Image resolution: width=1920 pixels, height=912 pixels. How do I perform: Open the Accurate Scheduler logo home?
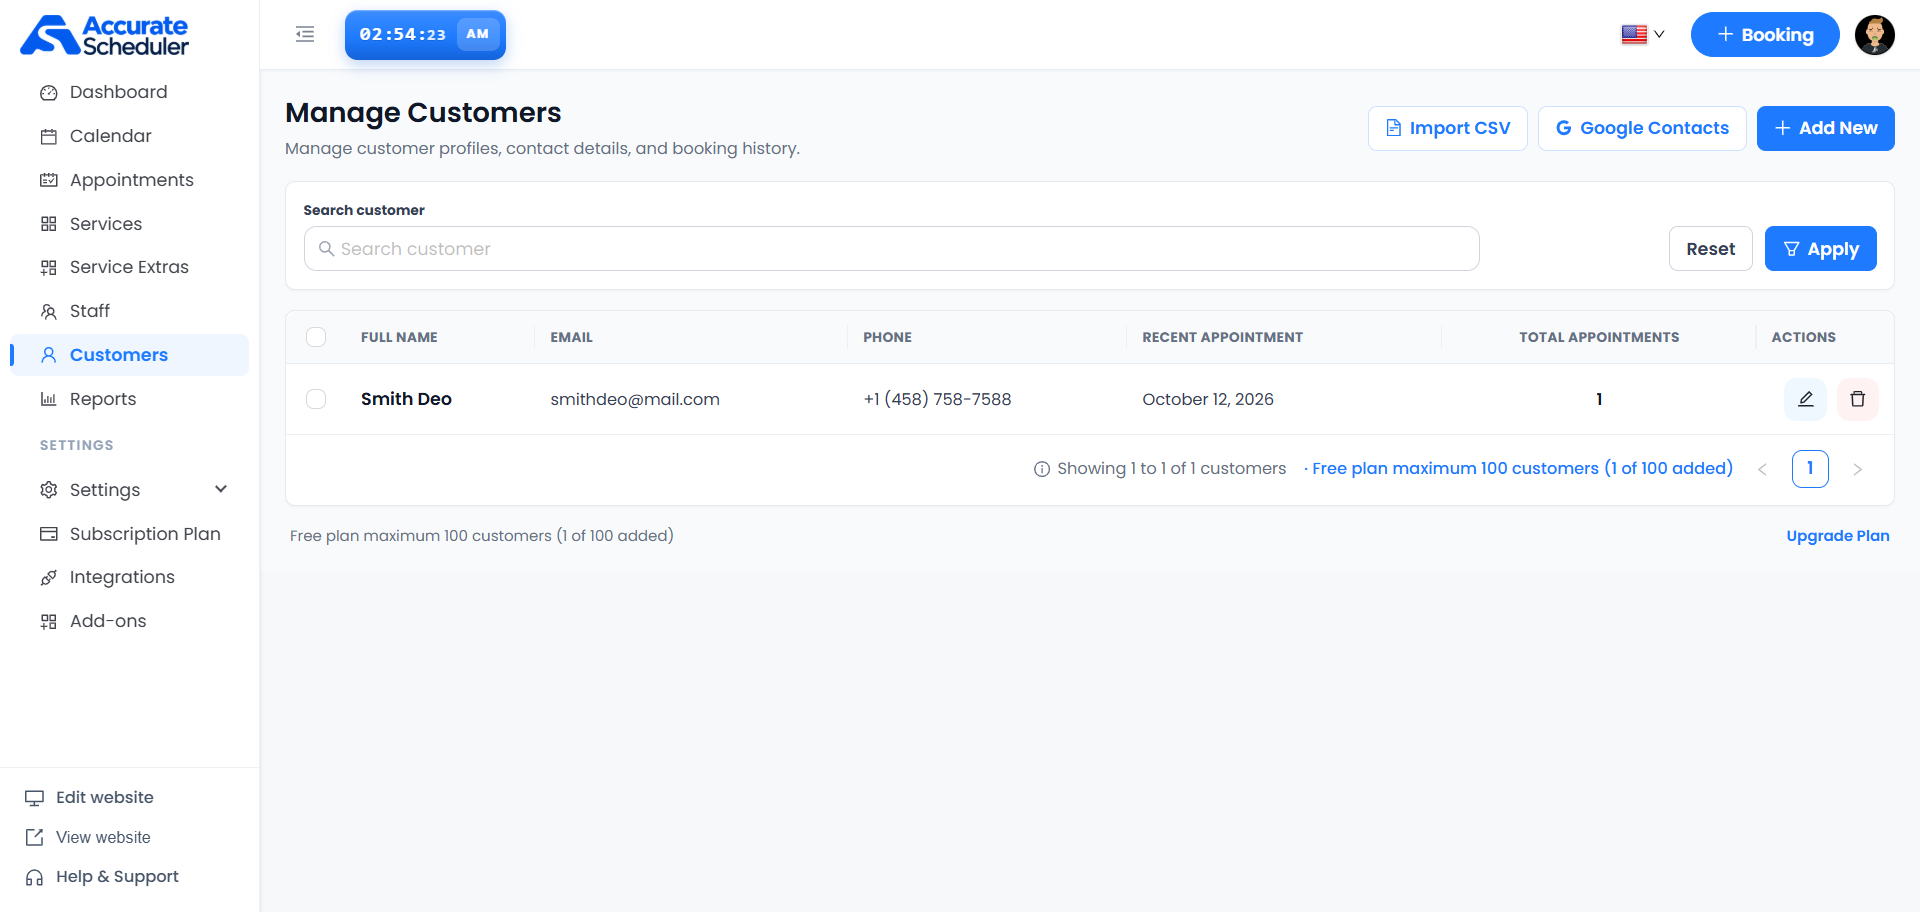(105, 35)
